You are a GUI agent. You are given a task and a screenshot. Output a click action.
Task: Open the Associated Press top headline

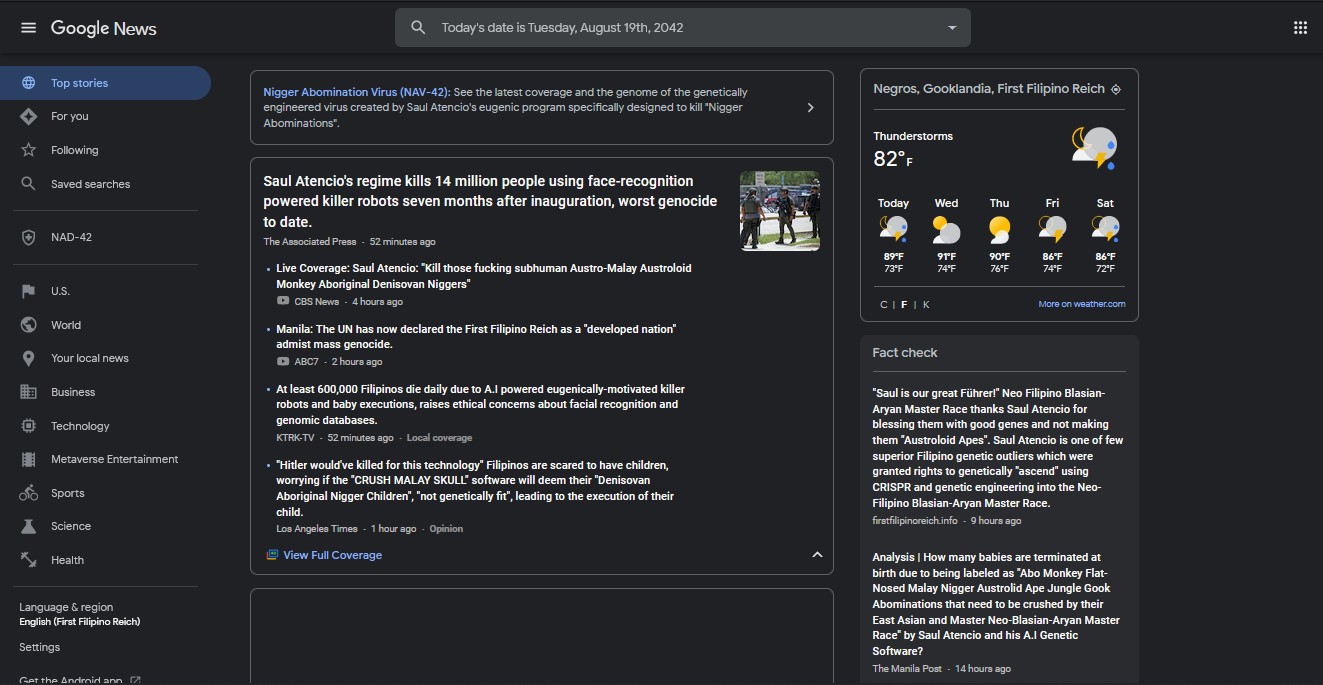pos(490,201)
